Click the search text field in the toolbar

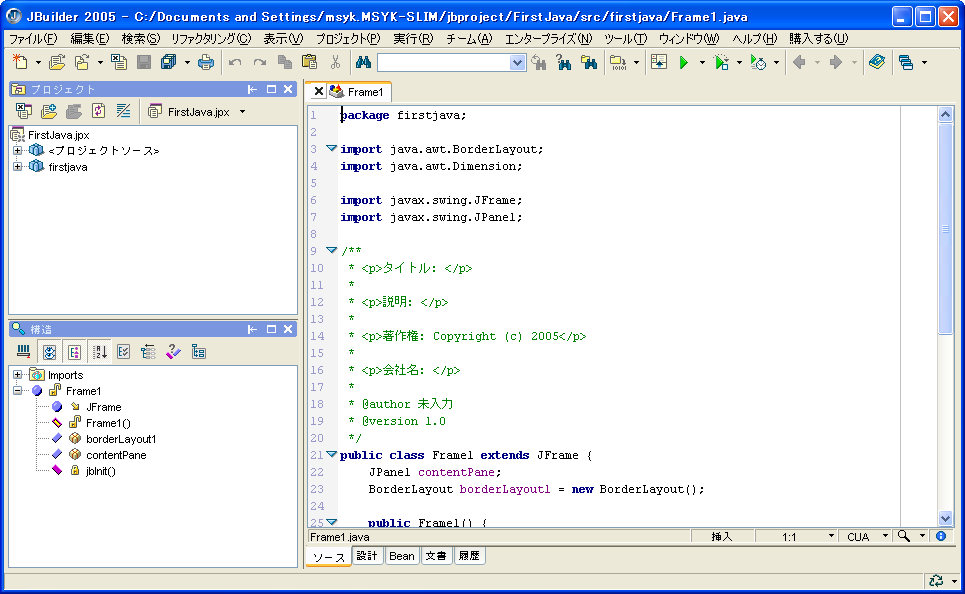click(443, 63)
